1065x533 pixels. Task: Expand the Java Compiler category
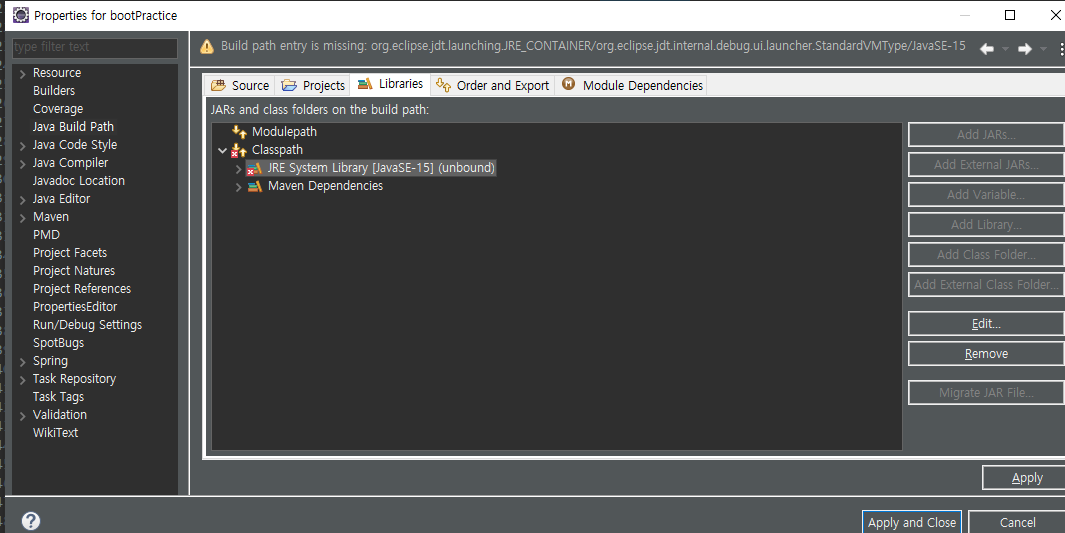pos(22,164)
